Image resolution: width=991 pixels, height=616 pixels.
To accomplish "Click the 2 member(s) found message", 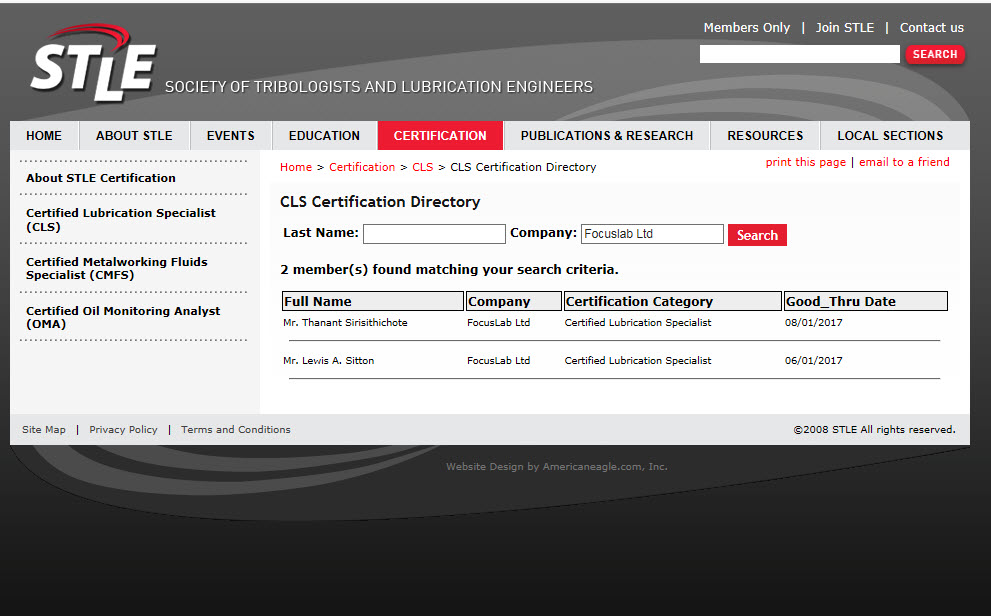I will click(x=449, y=270).
